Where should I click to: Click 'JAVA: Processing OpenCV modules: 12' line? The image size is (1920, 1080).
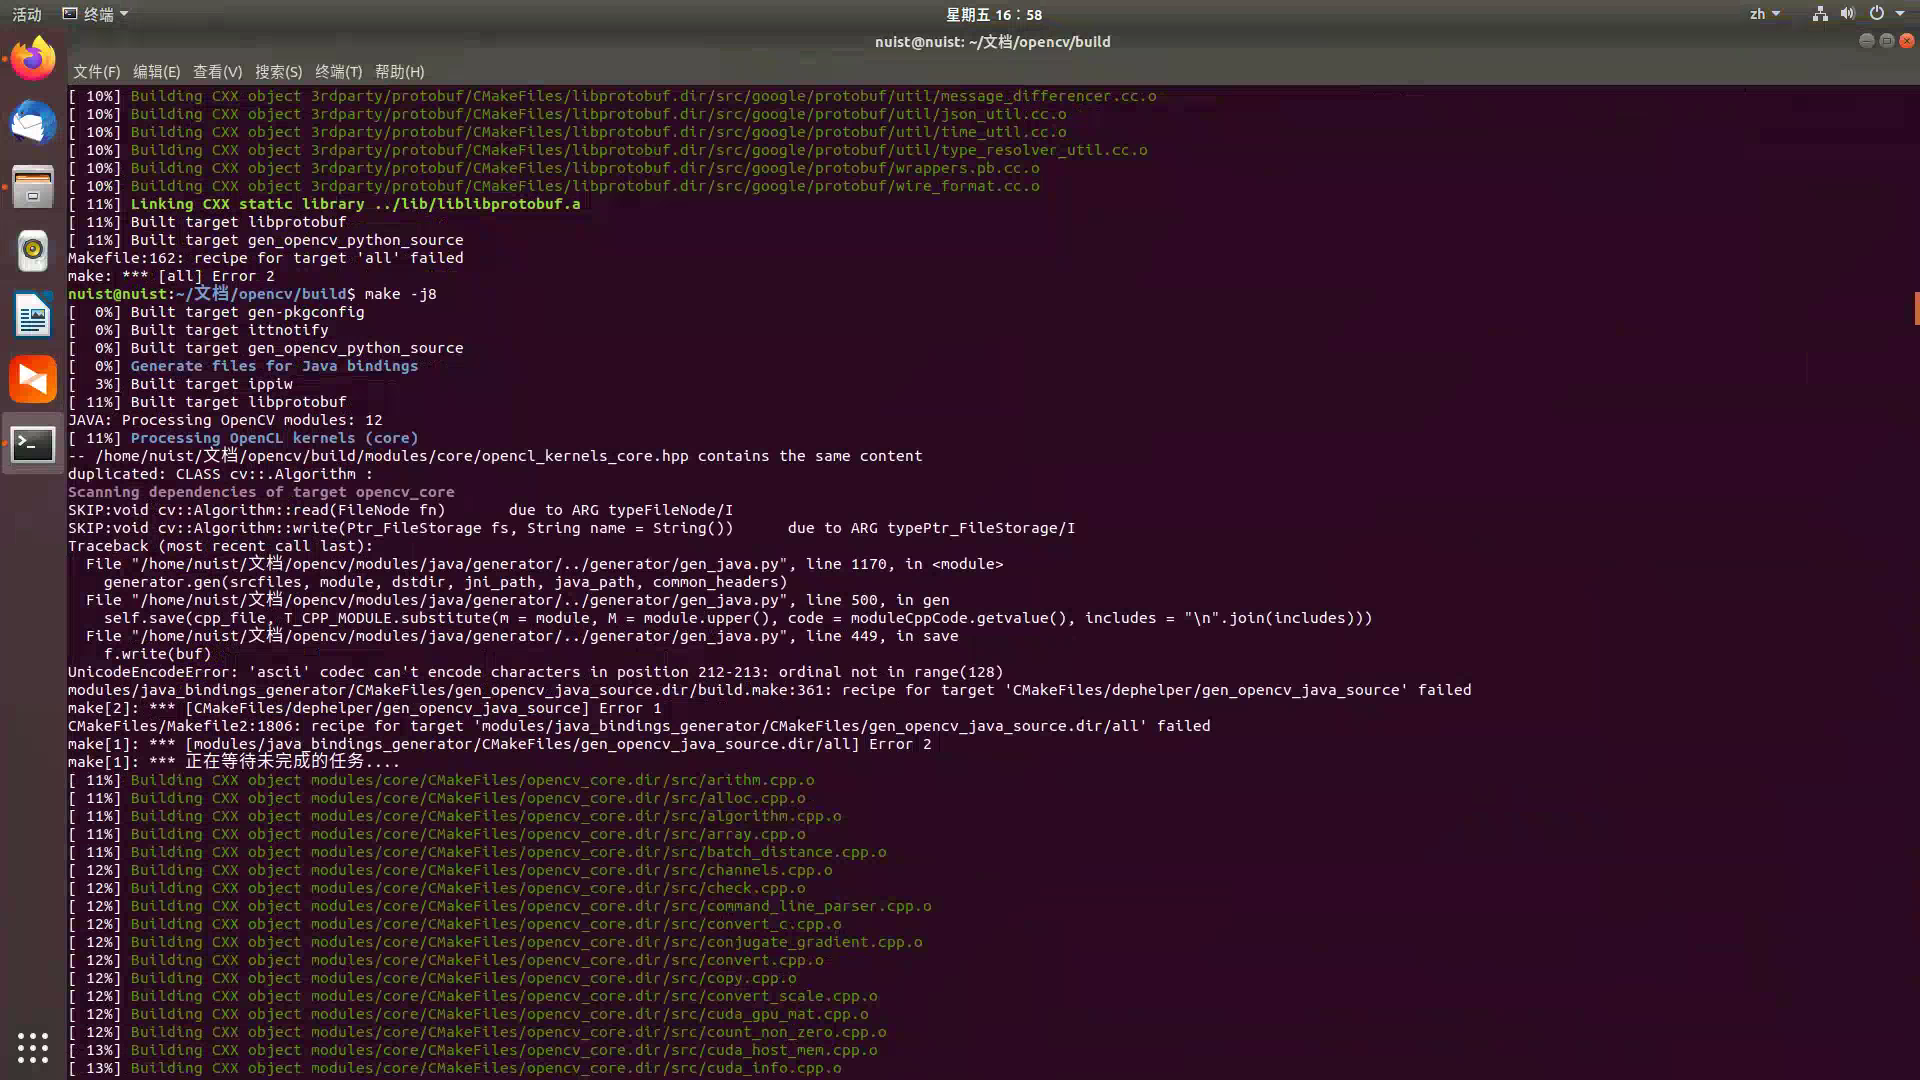tap(225, 420)
